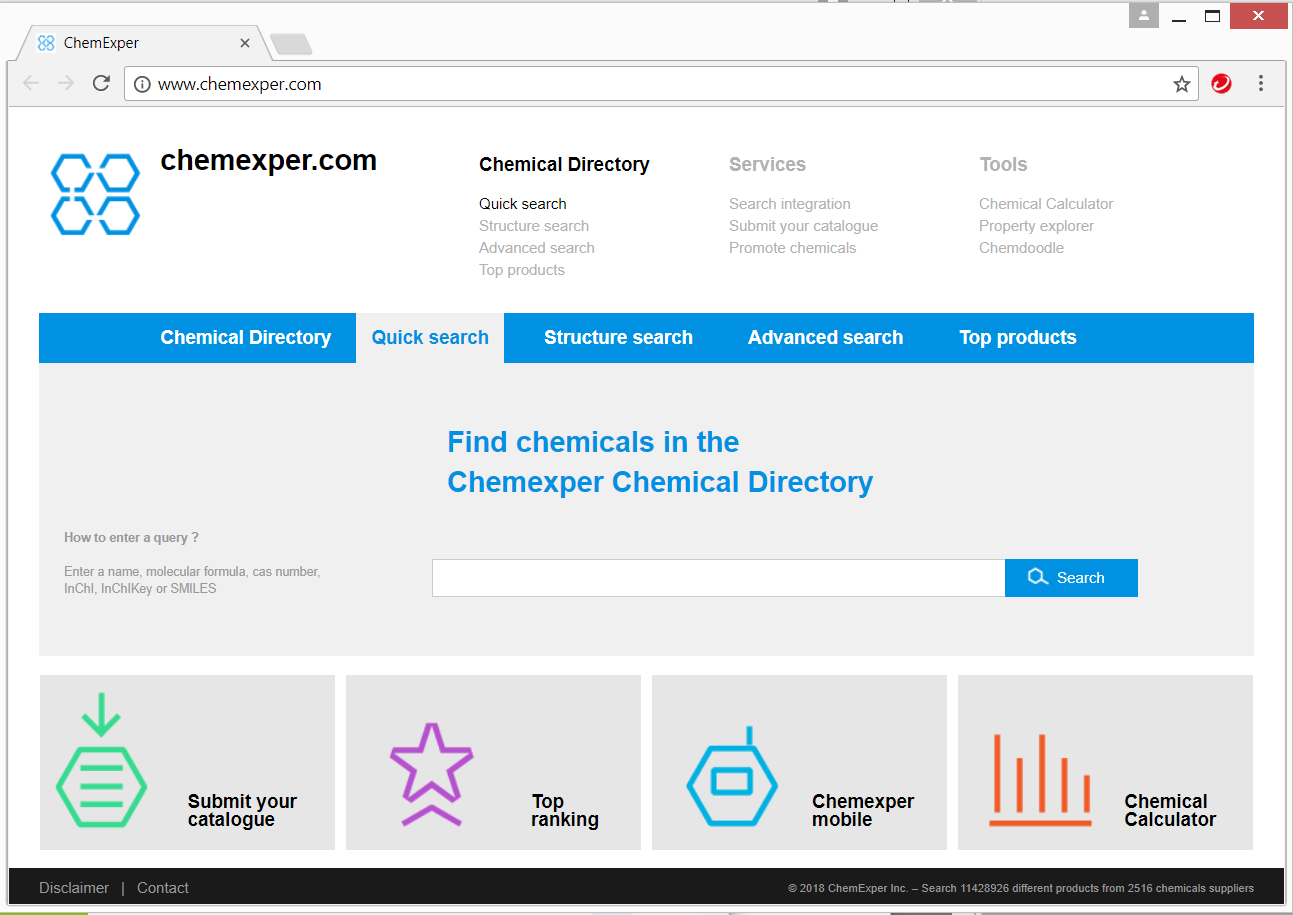Open a new browser tab
Viewport: 1293px width, 915px height.
pyautogui.click(x=291, y=44)
